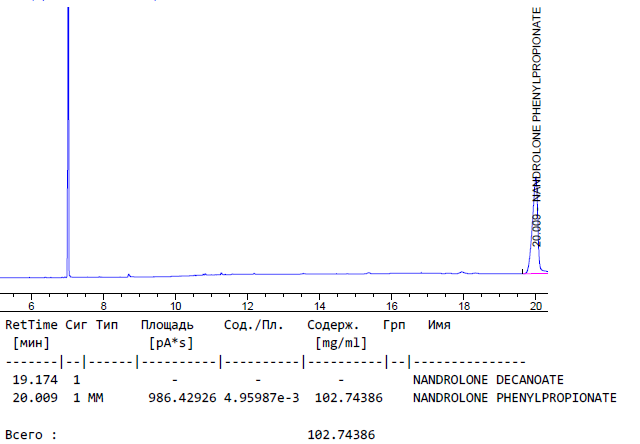Click the Сод./Пл. column header

click(253, 325)
